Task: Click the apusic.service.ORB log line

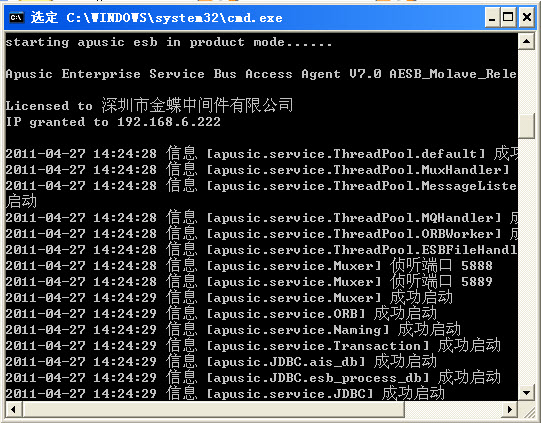Action: click(221, 314)
